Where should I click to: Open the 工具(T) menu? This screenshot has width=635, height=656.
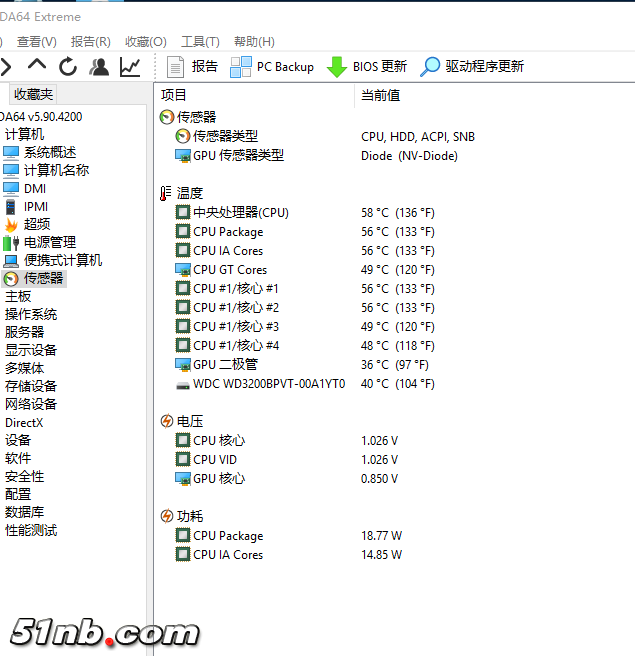tap(200, 41)
